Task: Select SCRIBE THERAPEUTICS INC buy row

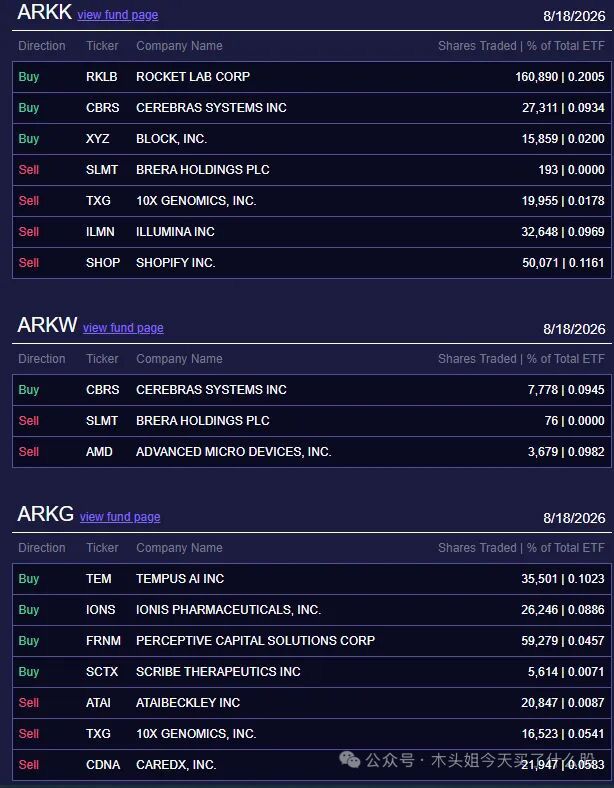Action: 312,672
